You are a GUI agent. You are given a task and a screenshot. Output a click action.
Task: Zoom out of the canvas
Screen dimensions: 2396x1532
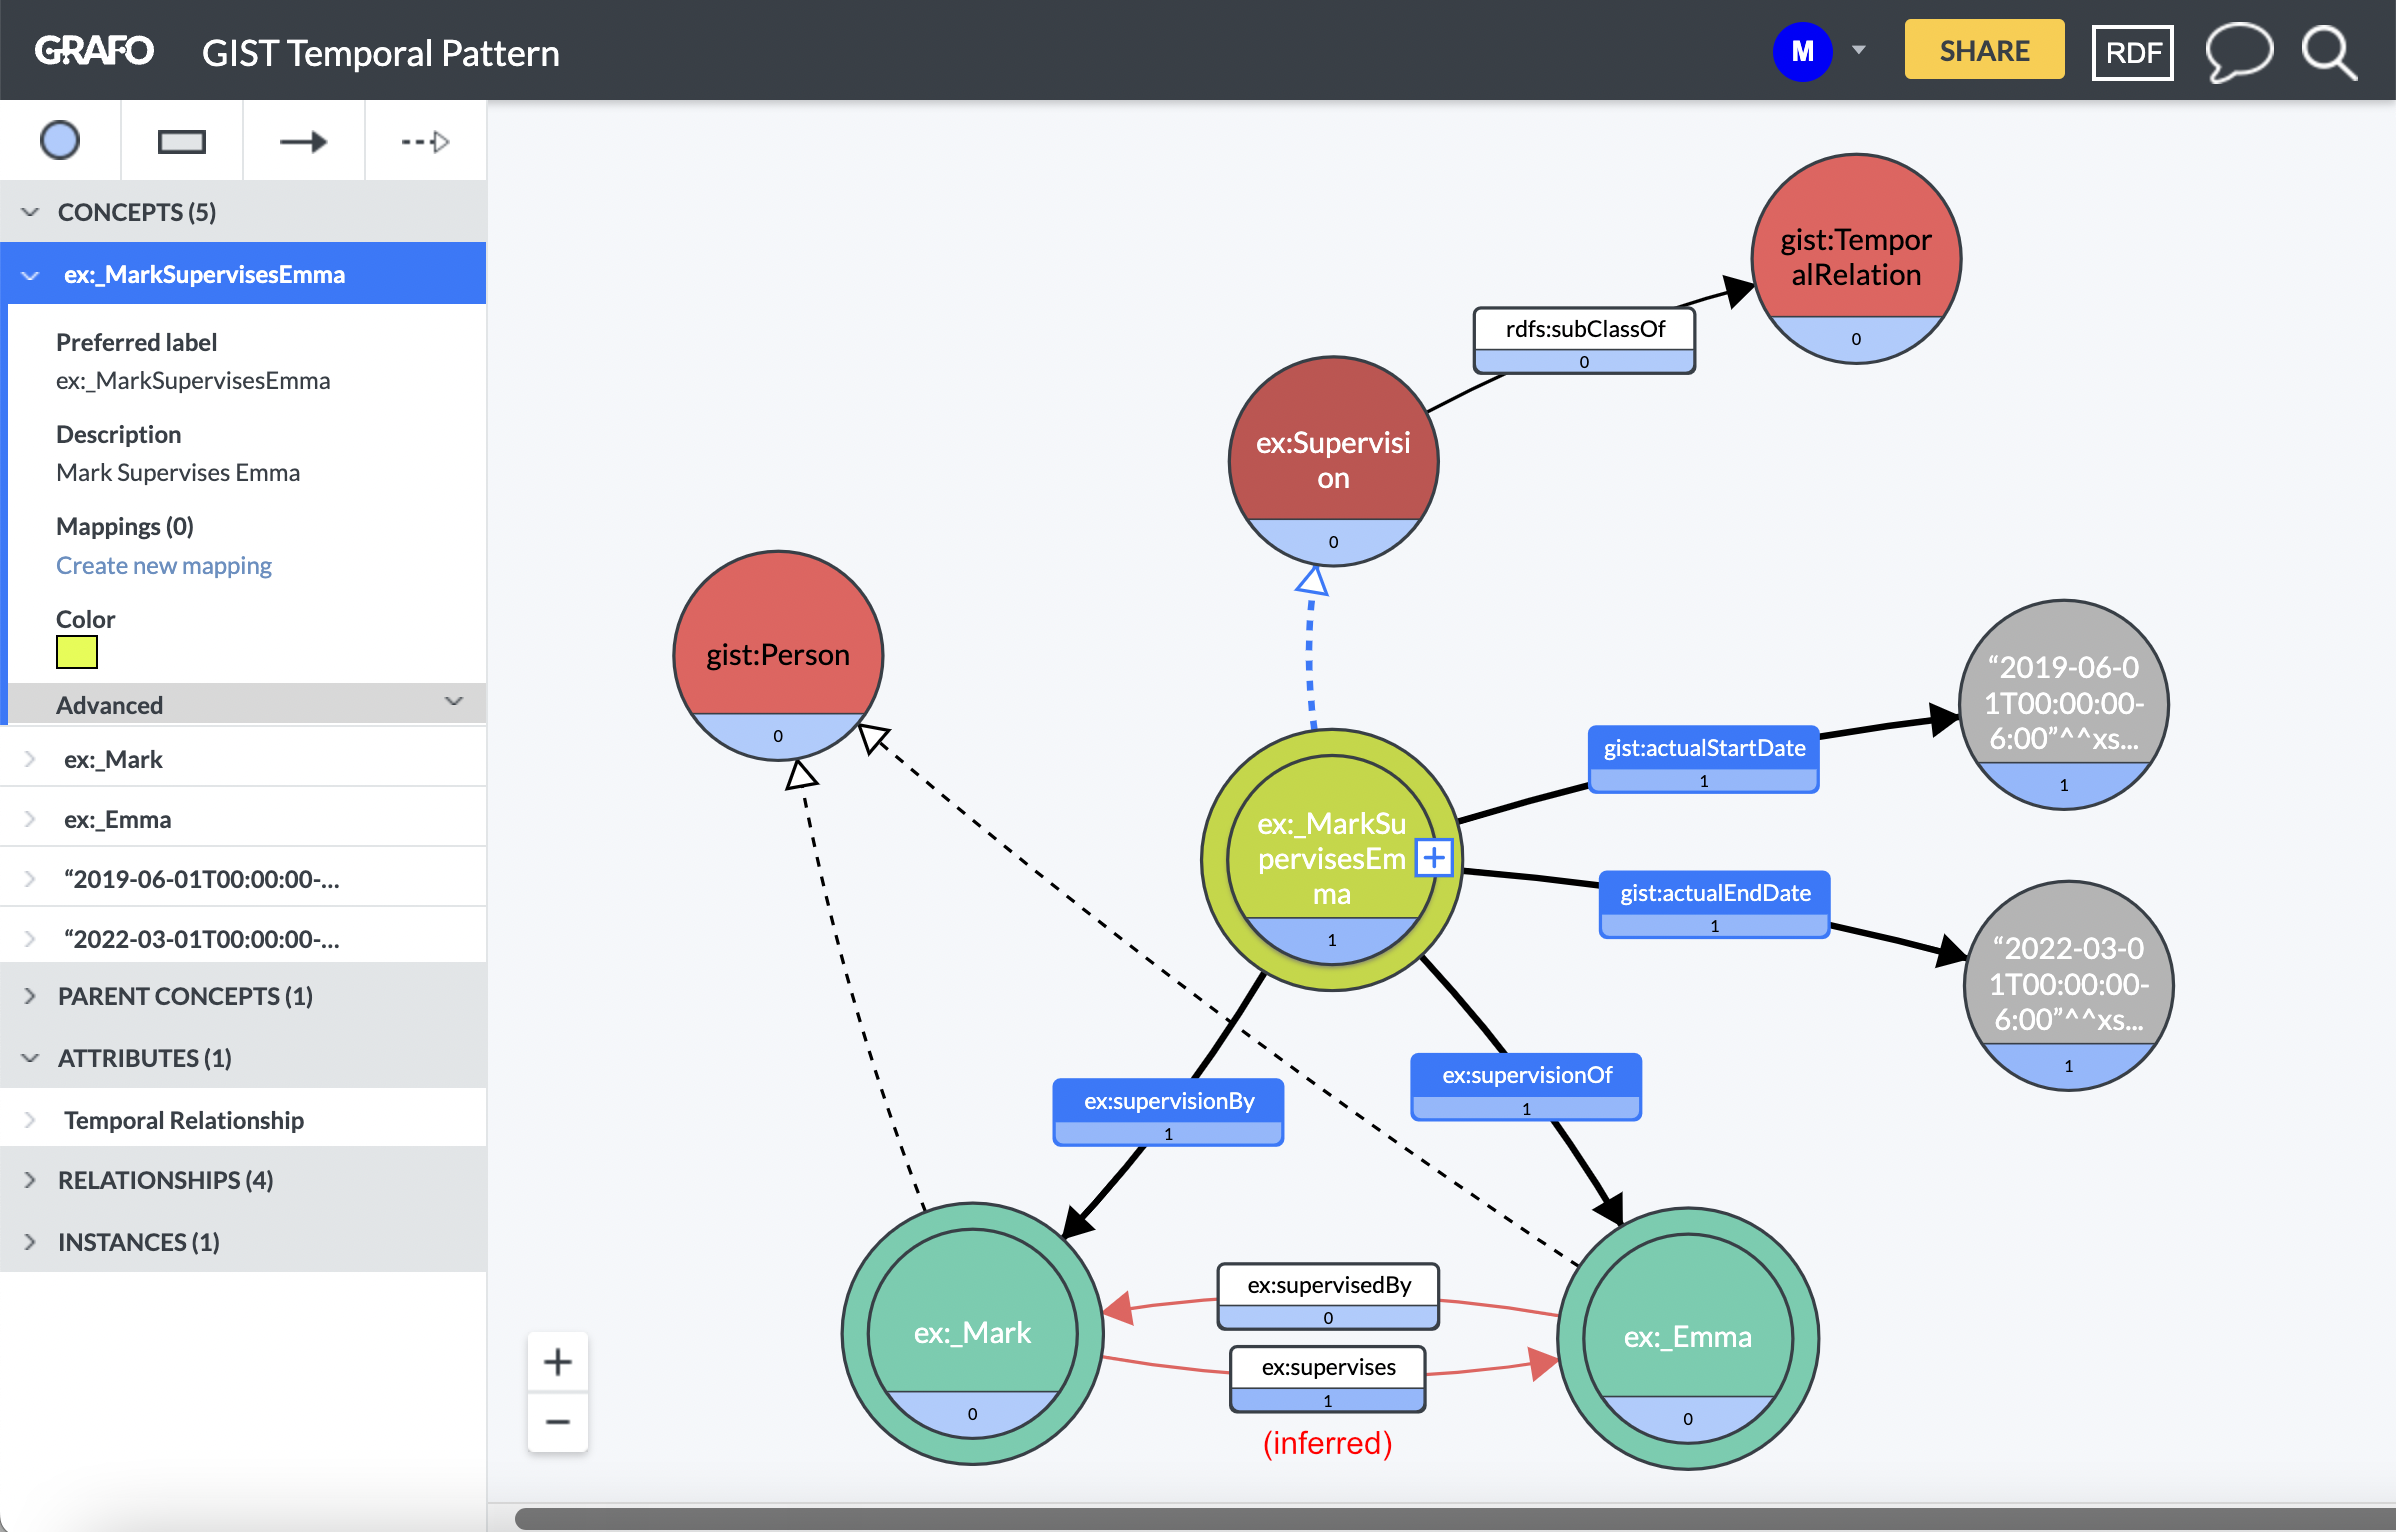pyautogui.click(x=557, y=1421)
